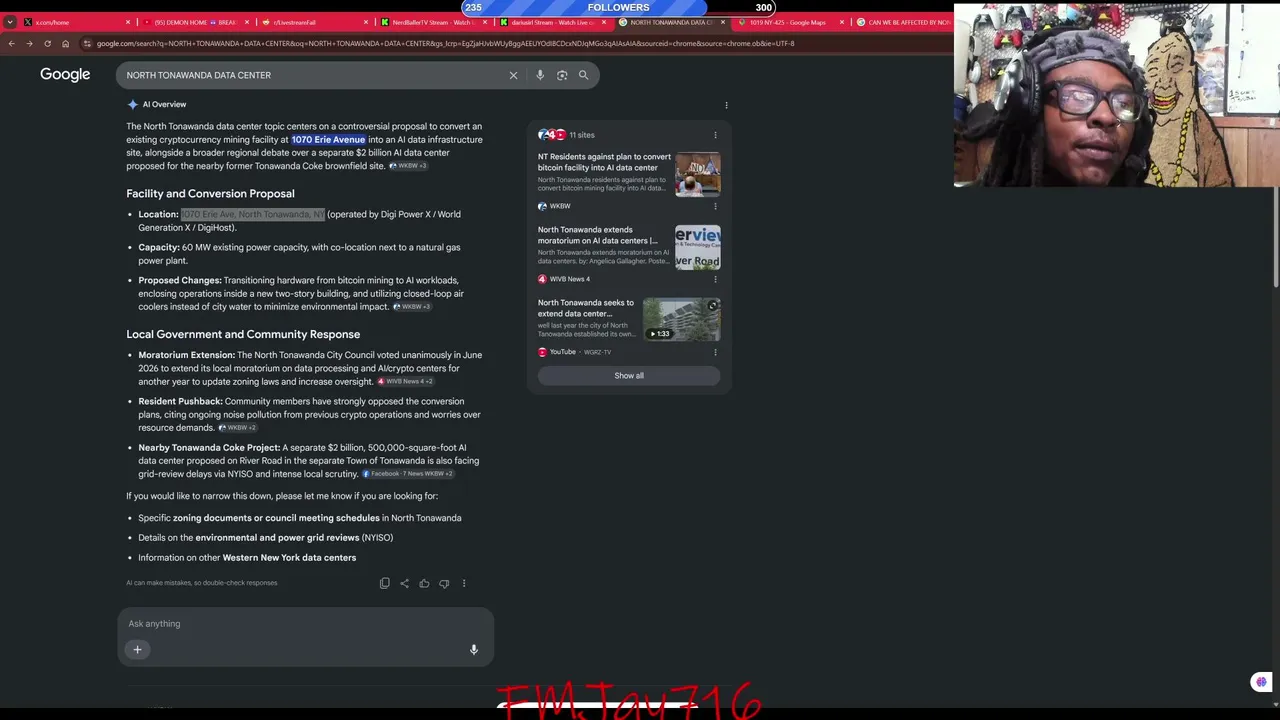Click the moratorium article thumbnail image

coord(697,247)
